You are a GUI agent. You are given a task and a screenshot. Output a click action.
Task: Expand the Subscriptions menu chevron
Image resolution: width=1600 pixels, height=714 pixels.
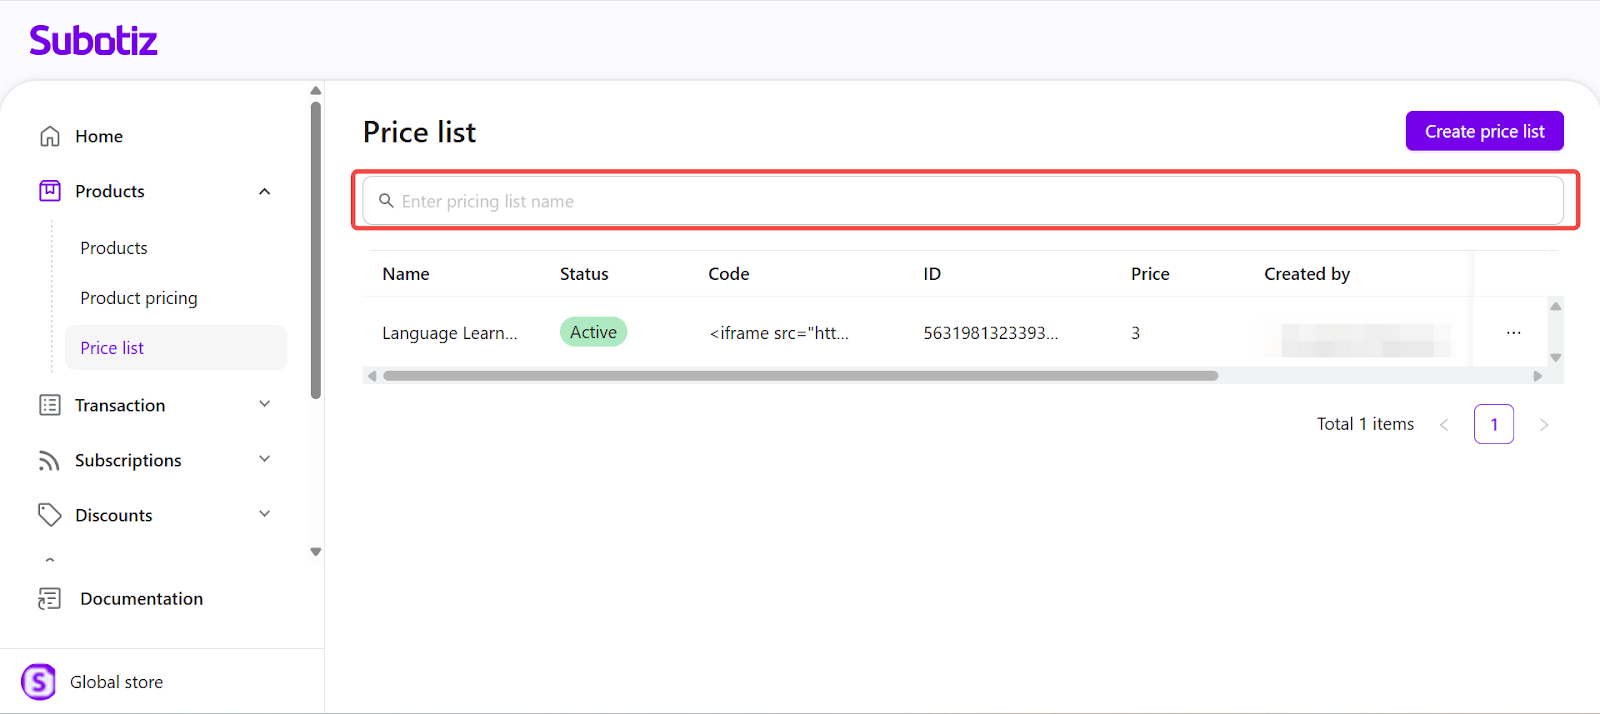click(x=265, y=459)
